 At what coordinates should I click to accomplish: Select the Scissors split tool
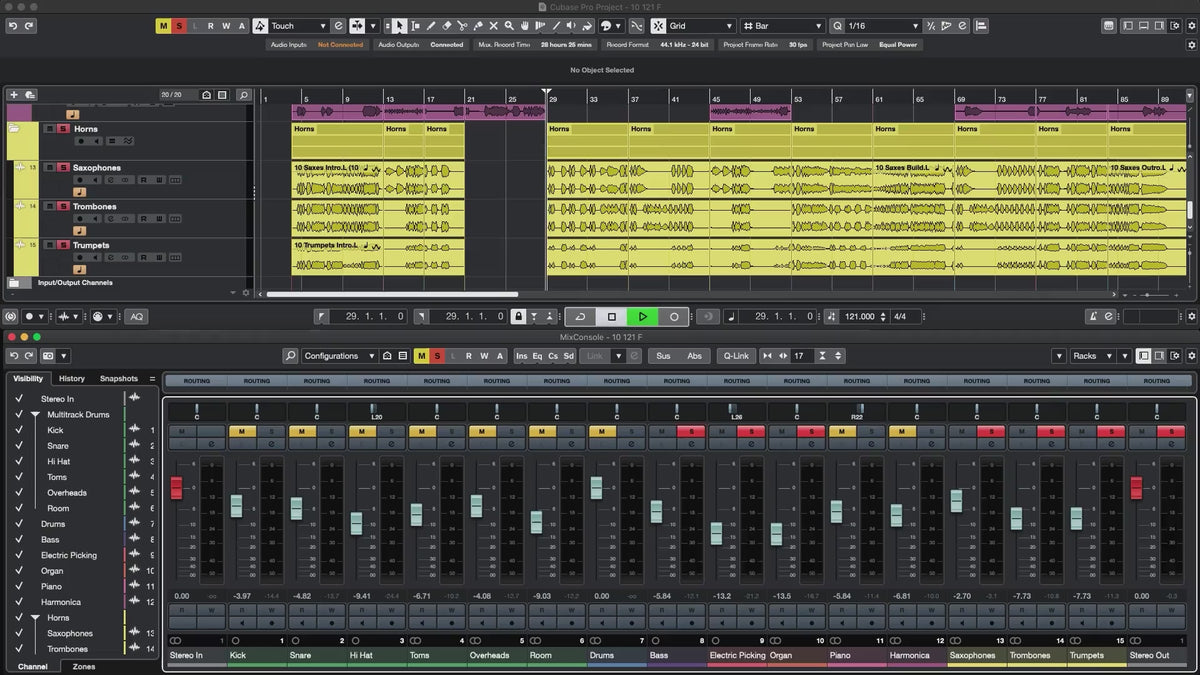click(x=462, y=26)
